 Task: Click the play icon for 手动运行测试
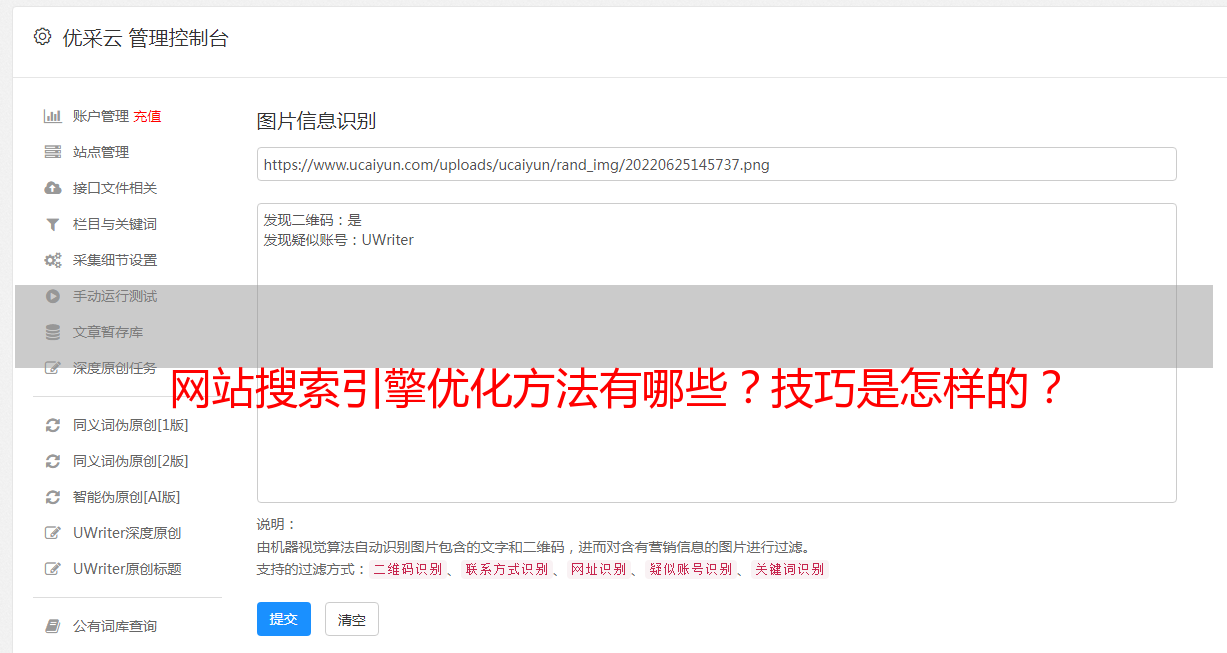53,296
